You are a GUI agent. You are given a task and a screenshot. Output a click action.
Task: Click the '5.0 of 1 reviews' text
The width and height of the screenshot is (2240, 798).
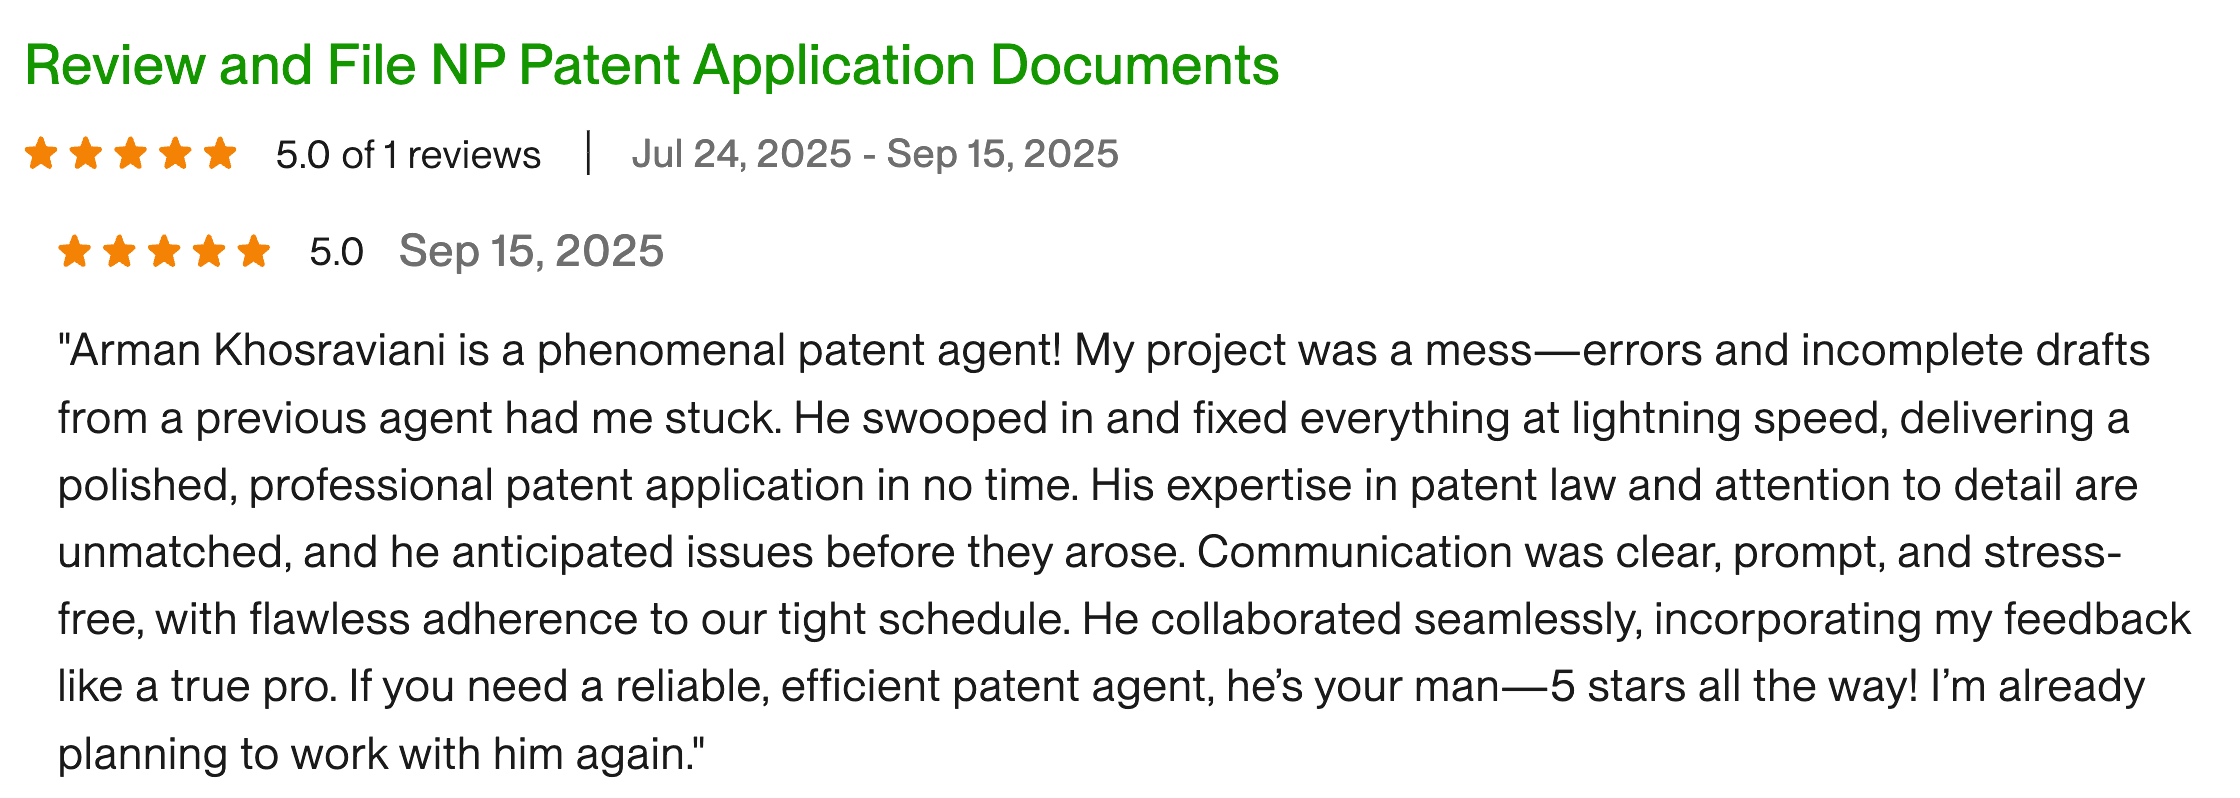[408, 155]
